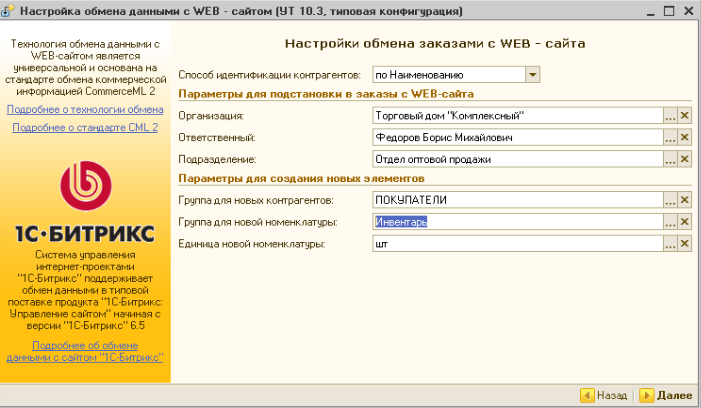
Task: Open selection for Подразделение (ellipsis button)
Action: pyautogui.click(x=670, y=158)
